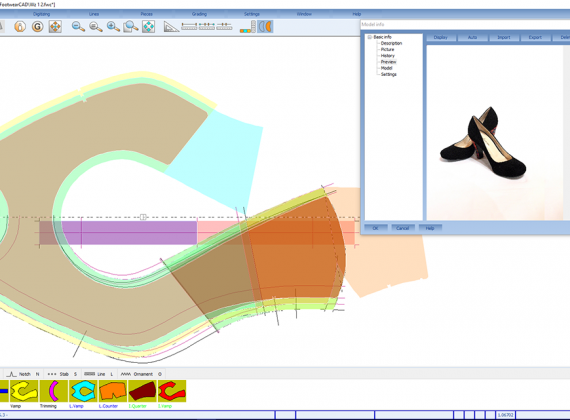Select the Notch marker tool
This screenshot has height=420, width=570.
23,374
